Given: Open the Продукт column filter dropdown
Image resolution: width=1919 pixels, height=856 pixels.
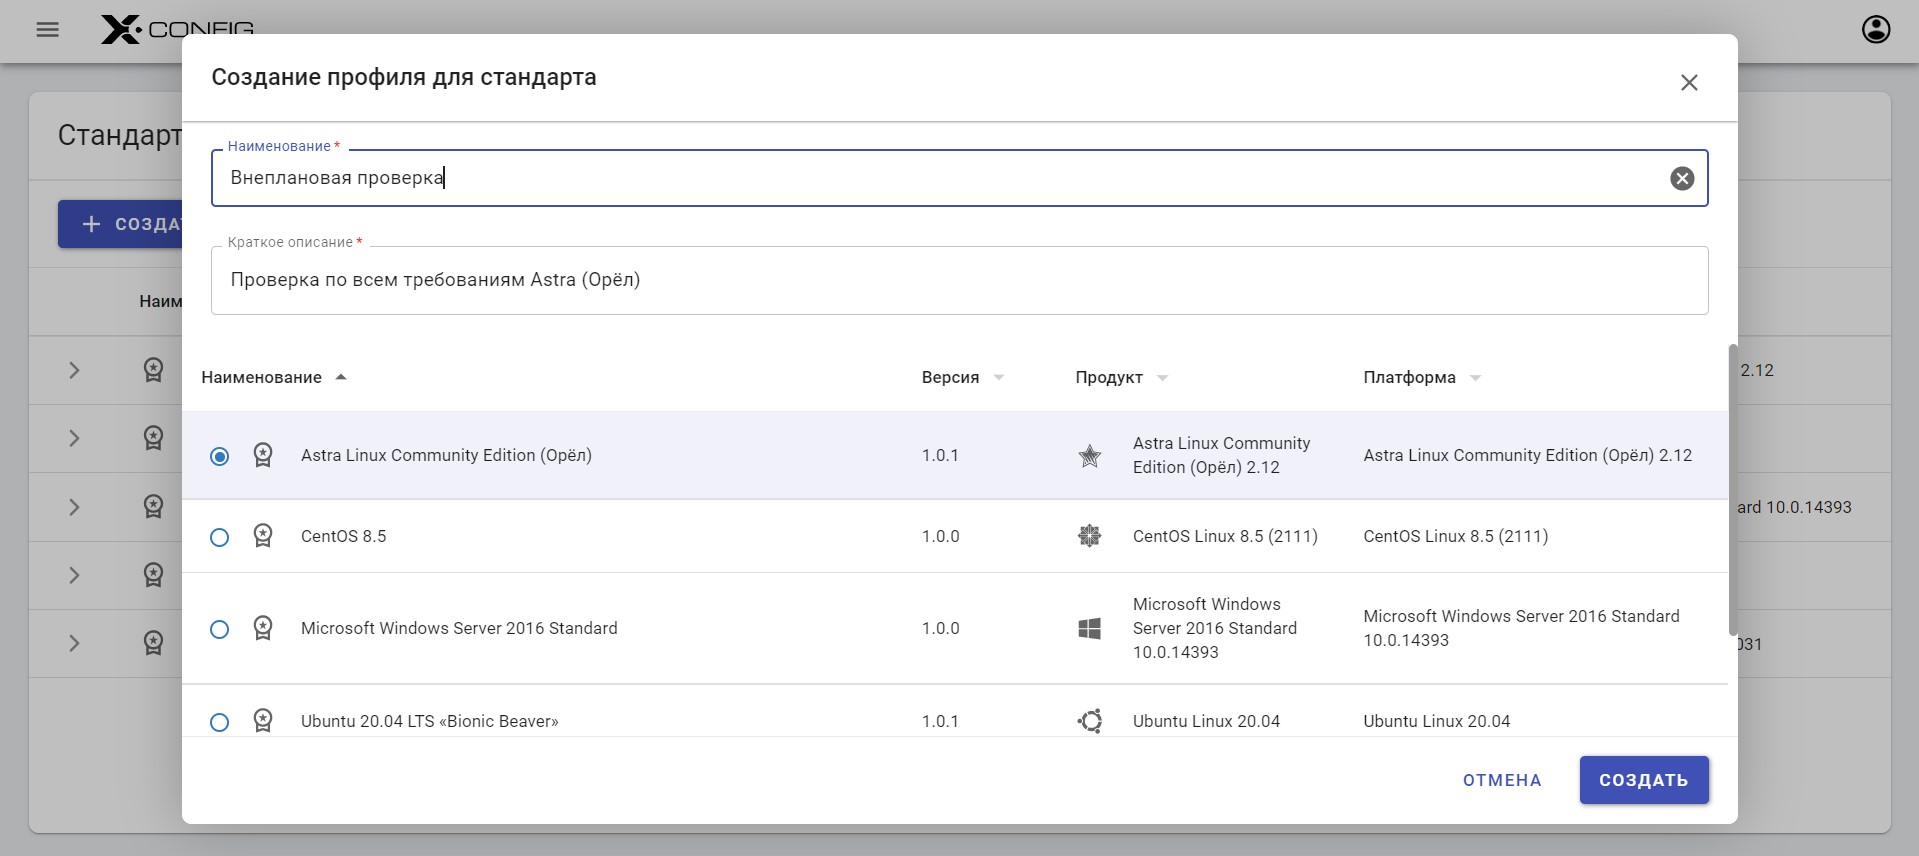Looking at the screenshot, I should click(x=1162, y=378).
